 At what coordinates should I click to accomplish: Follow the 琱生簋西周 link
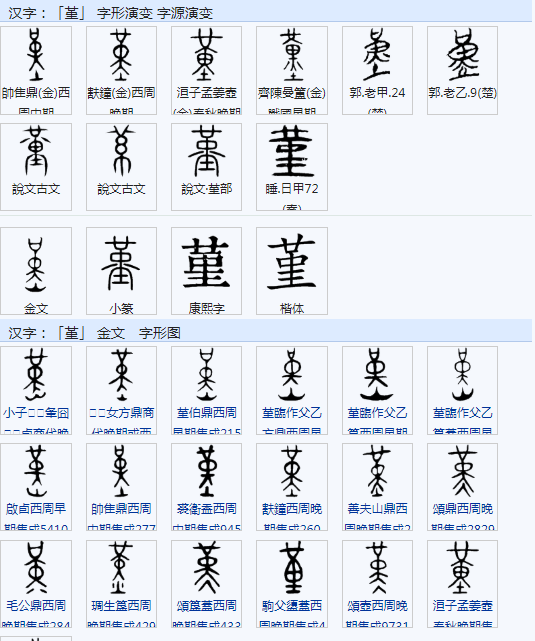pyautogui.click(x=121, y=605)
